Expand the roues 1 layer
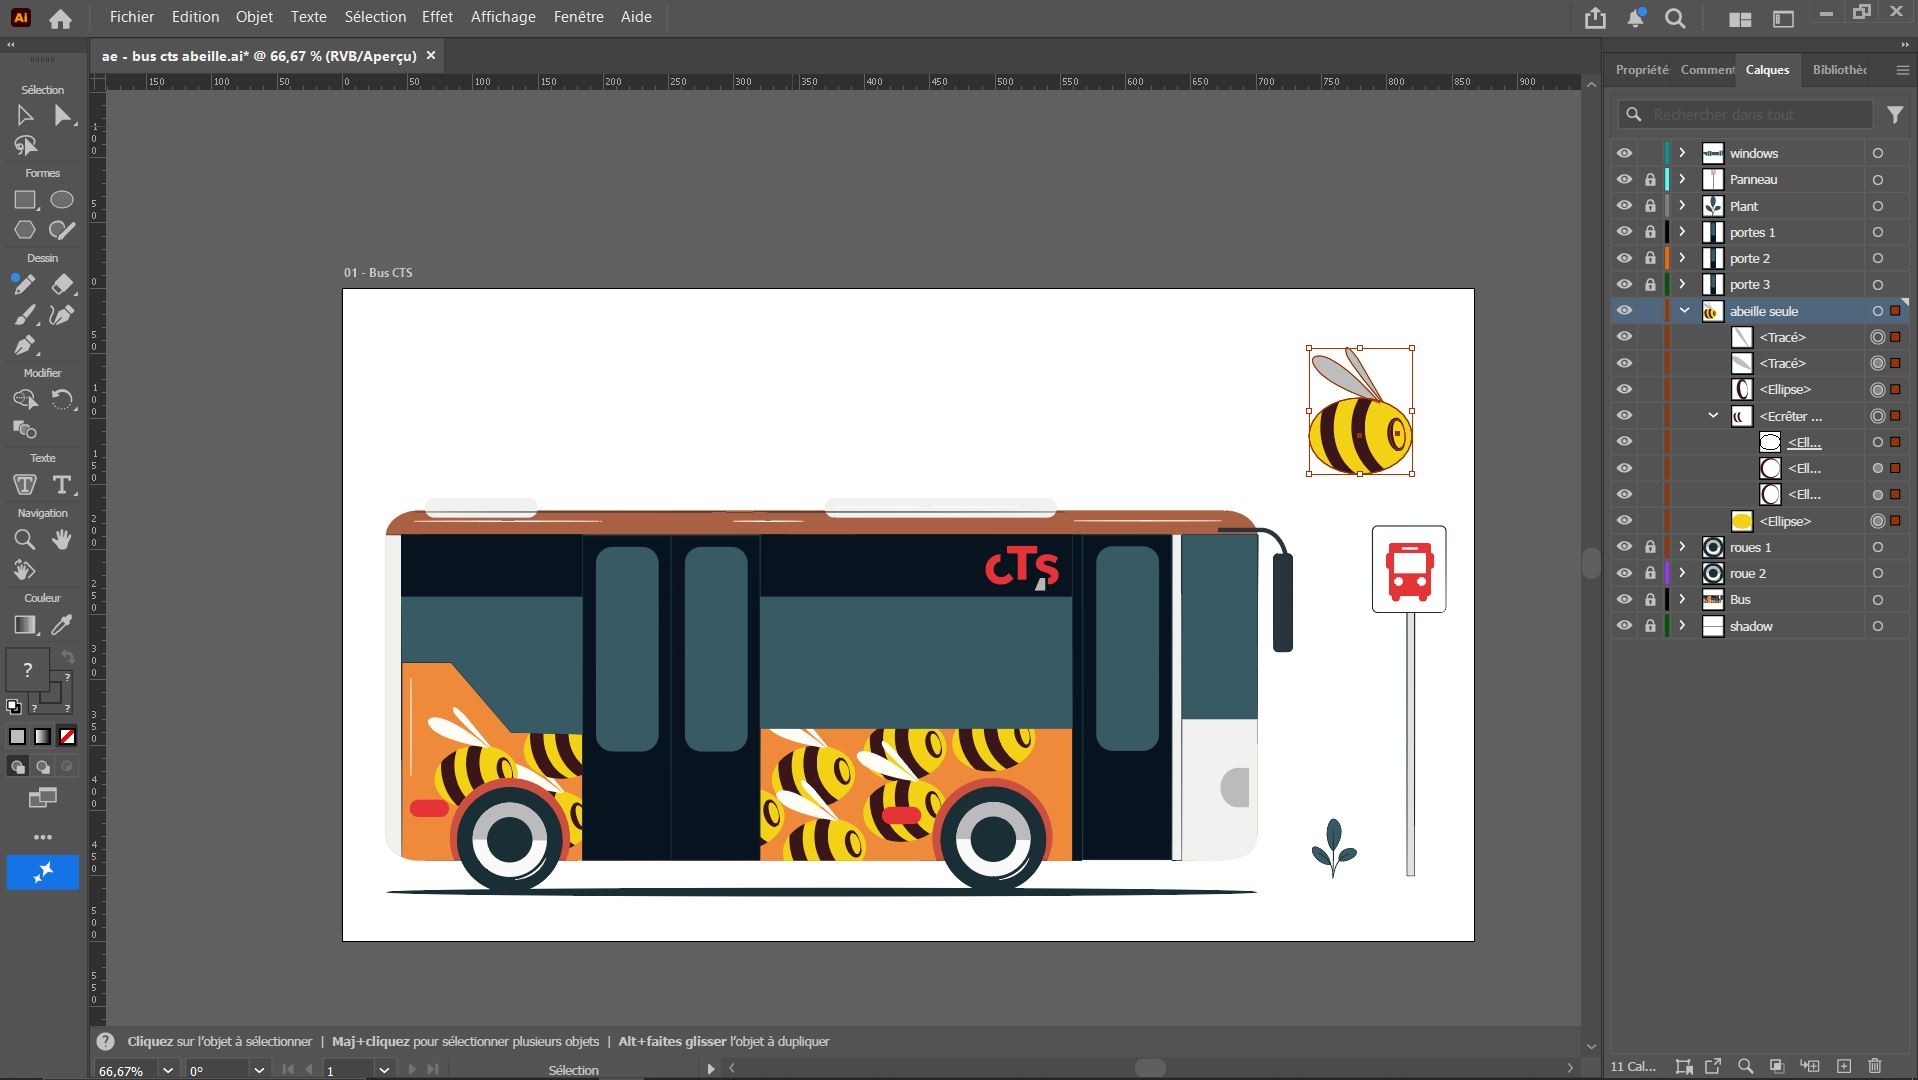Viewport: 1918px width, 1080px height. coord(1682,547)
